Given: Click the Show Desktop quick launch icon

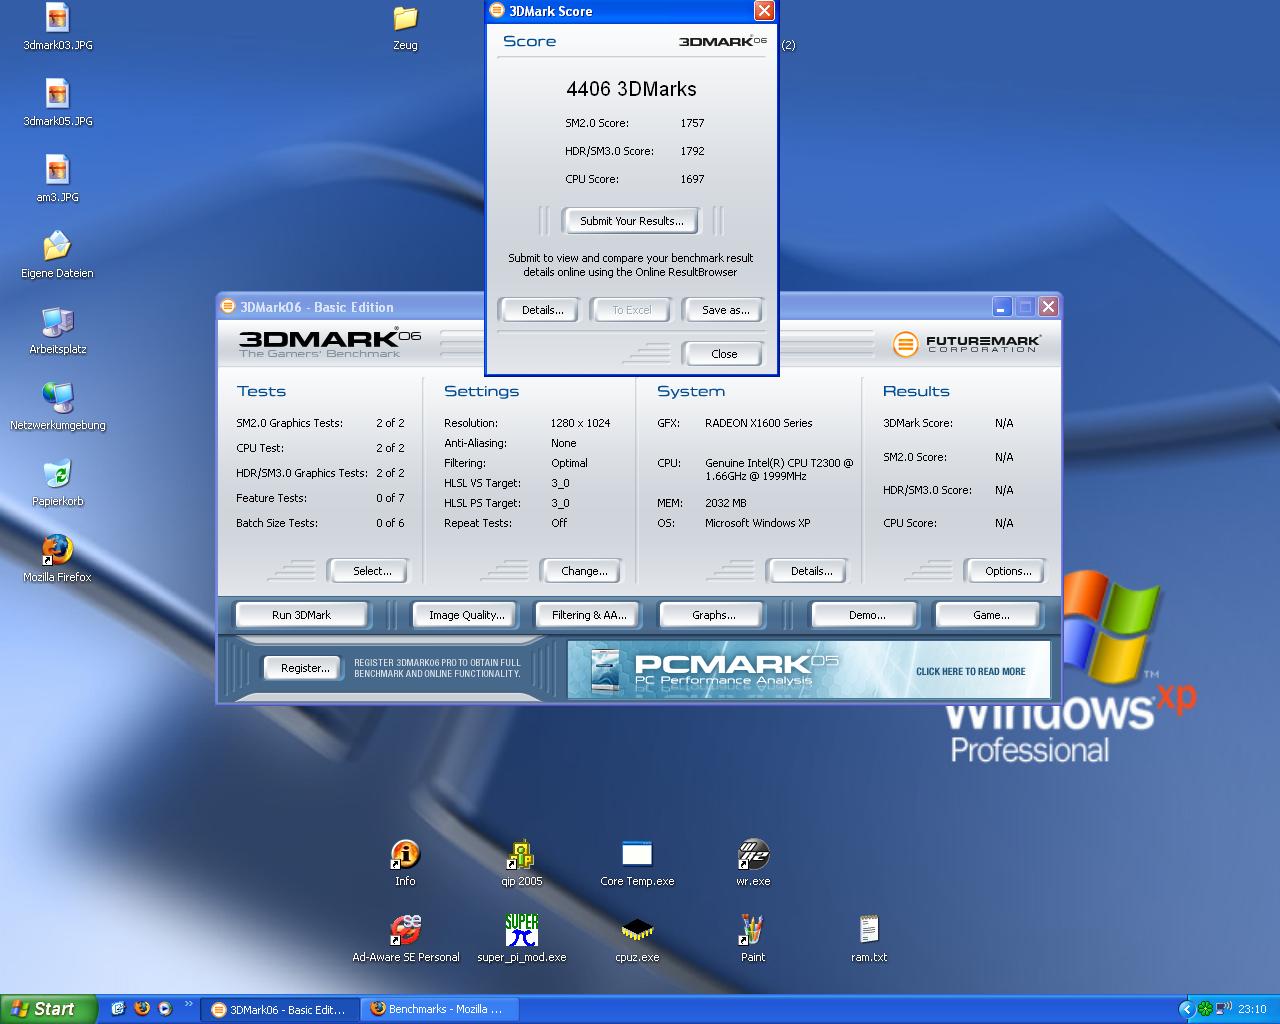Looking at the screenshot, I should 118,1009.
